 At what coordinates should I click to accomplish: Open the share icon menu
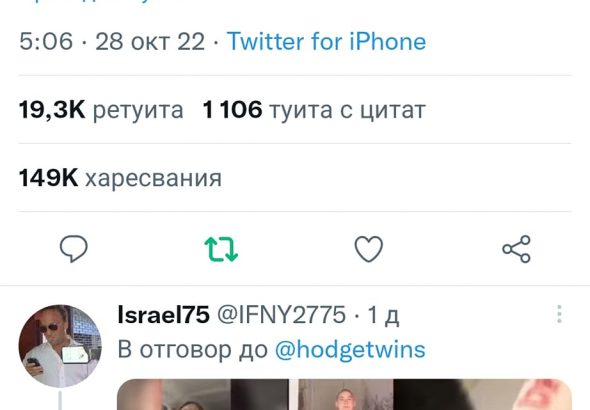click(516, 249)
